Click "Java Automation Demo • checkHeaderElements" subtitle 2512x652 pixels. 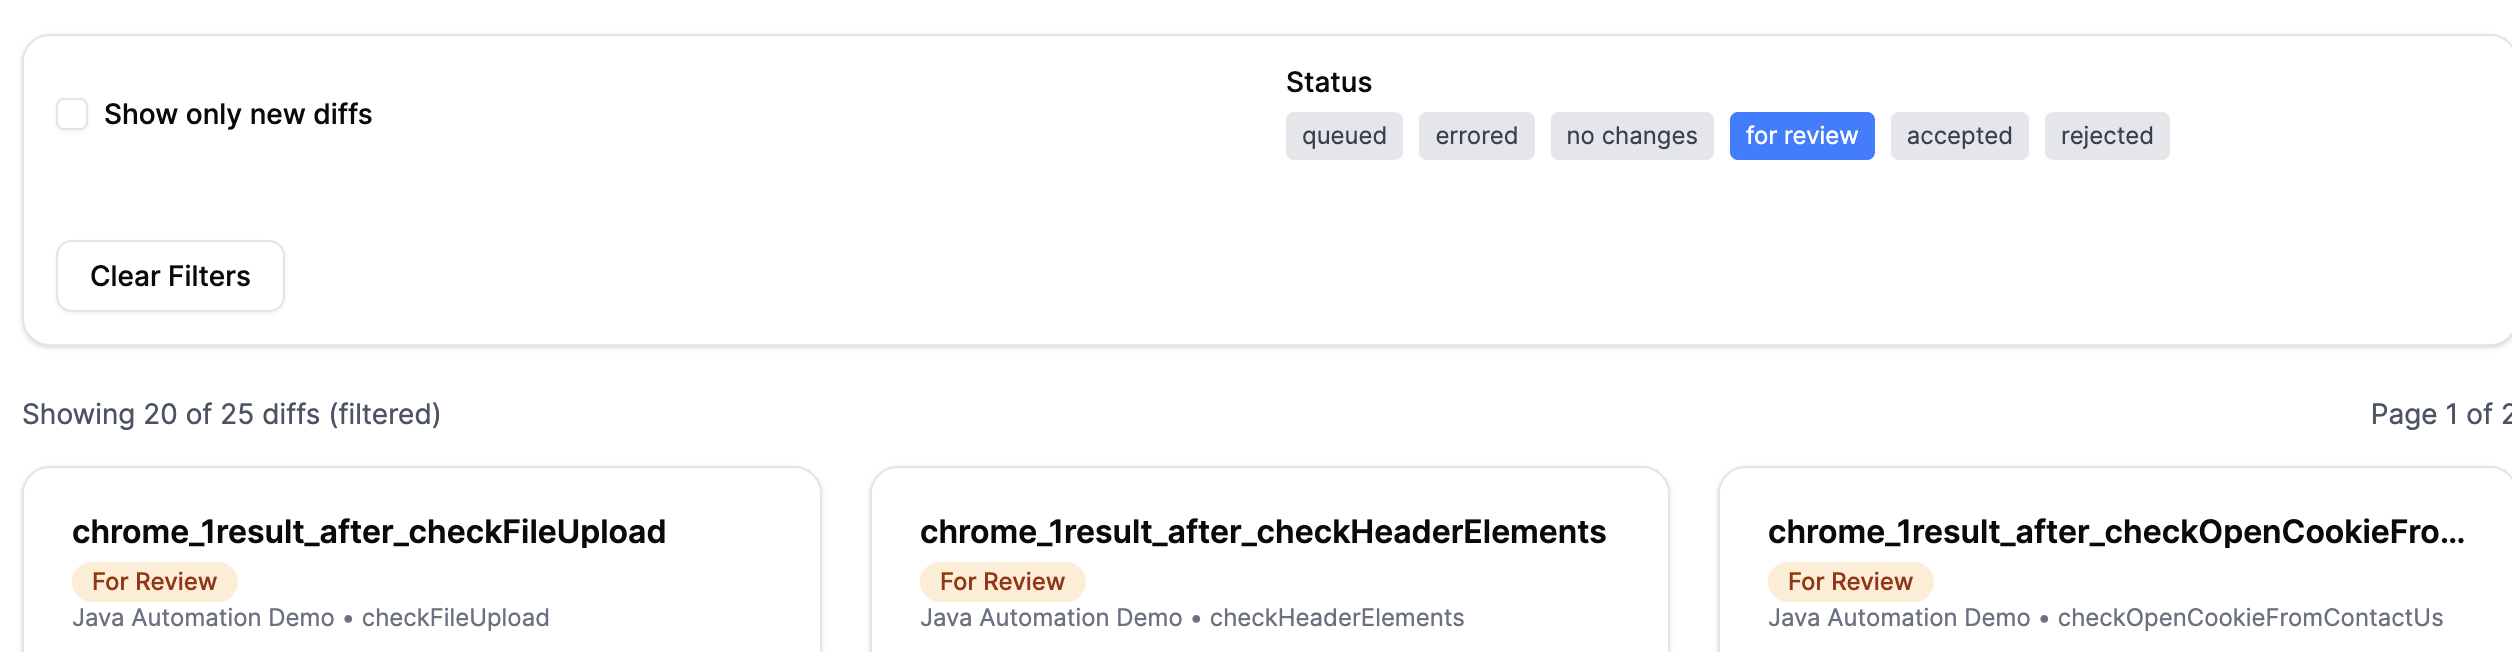[1191, 618]
